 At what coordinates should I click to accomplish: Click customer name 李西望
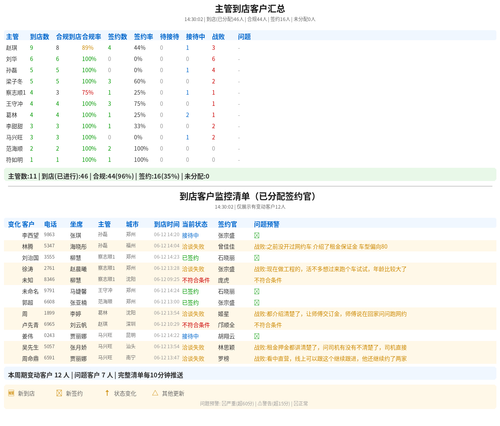[x=30, y=235]
